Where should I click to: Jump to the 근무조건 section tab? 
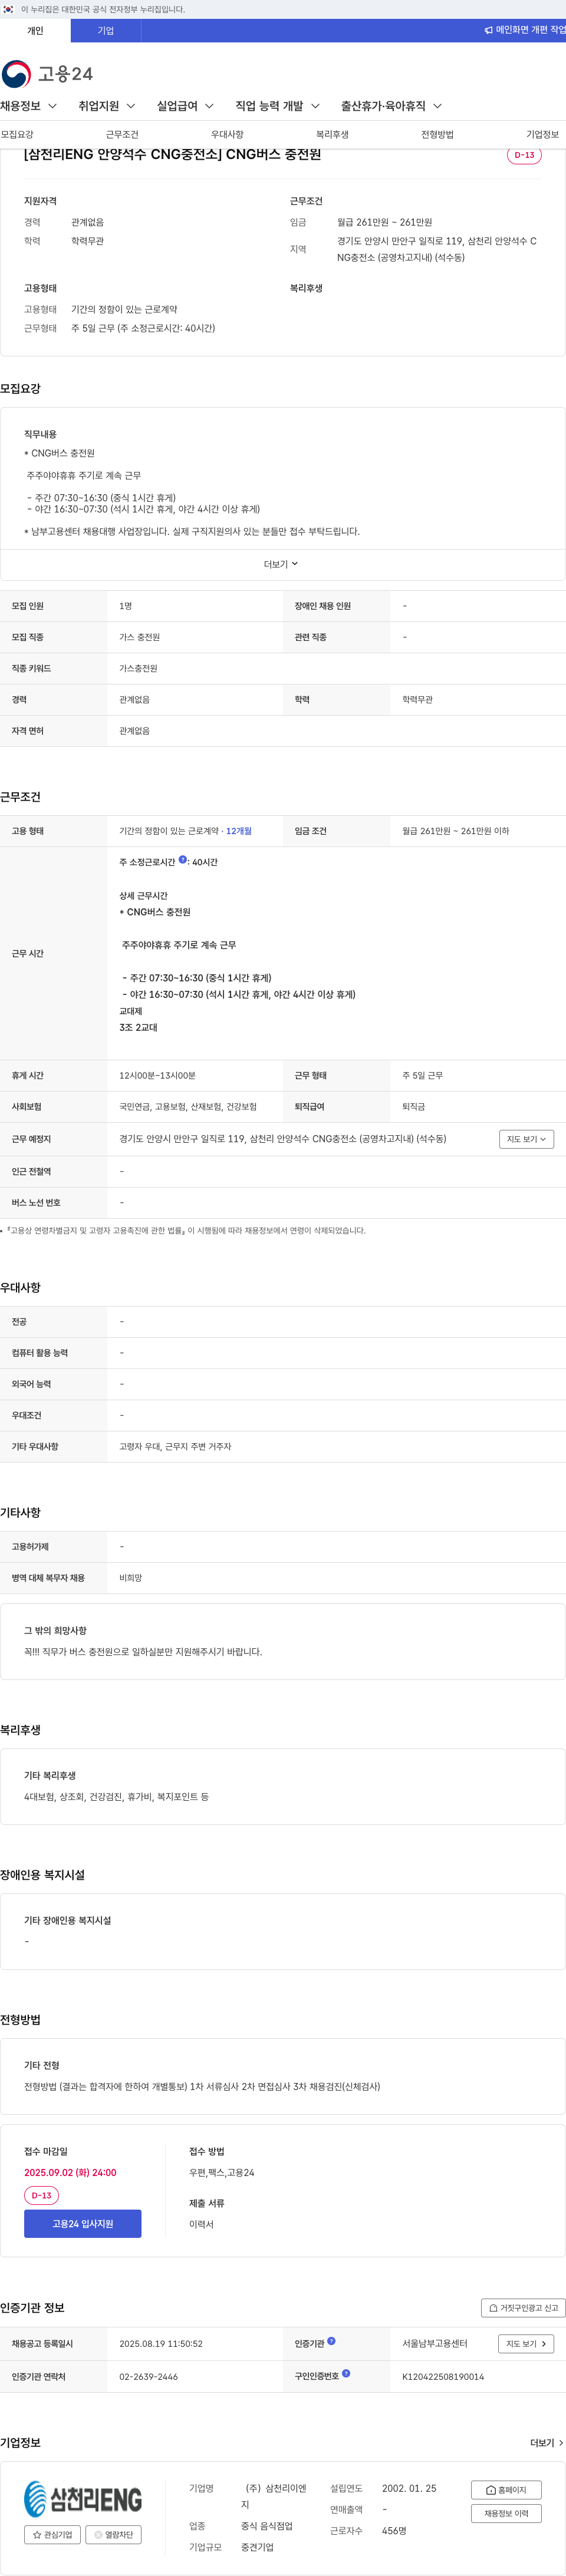point(122,134)
